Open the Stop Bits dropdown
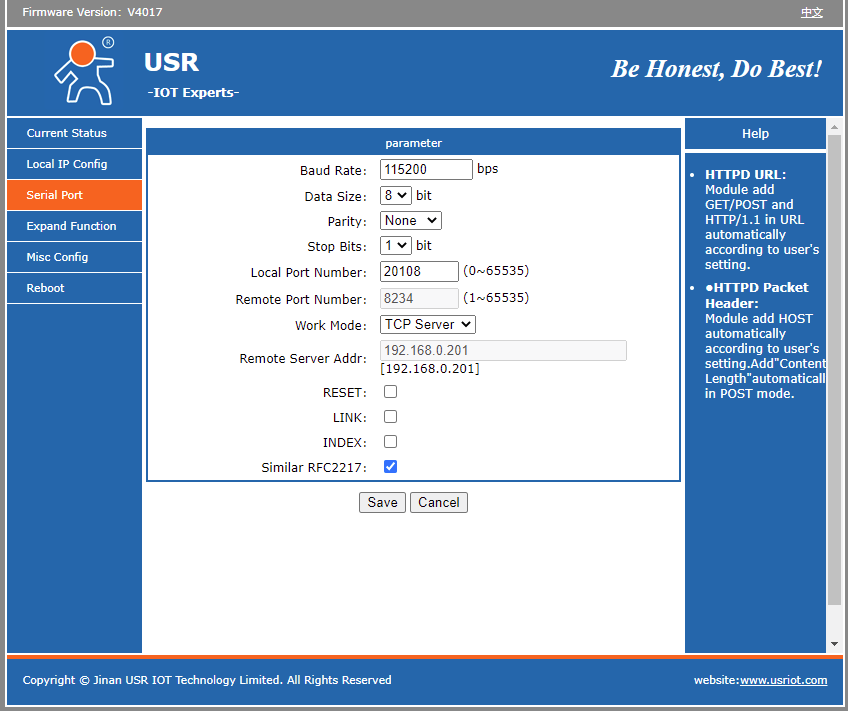Image resolution: width=848 pixels, height=711 pixels. pos(396,245)
